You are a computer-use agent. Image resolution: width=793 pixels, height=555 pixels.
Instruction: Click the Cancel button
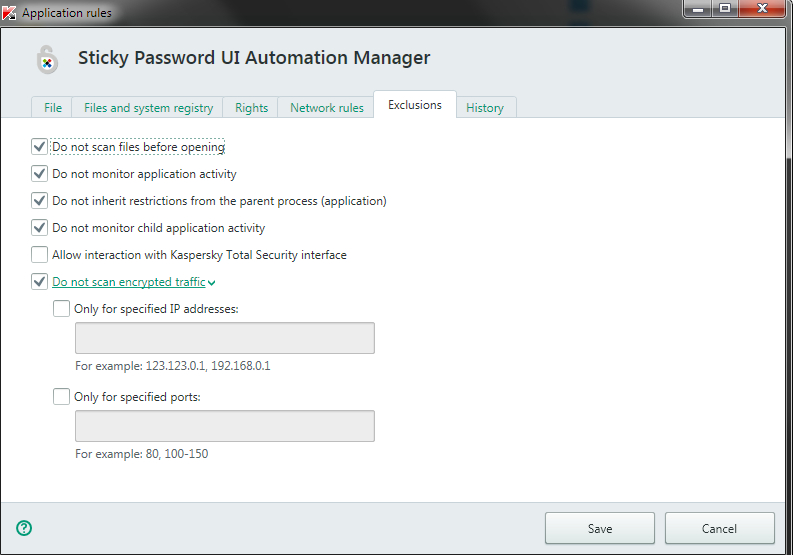point(719,528)
